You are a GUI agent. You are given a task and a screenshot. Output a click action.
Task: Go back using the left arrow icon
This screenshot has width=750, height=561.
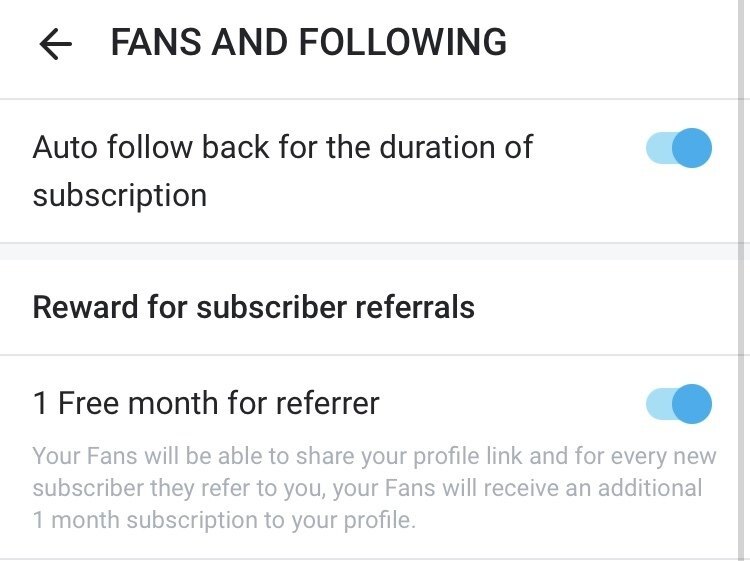55,43
